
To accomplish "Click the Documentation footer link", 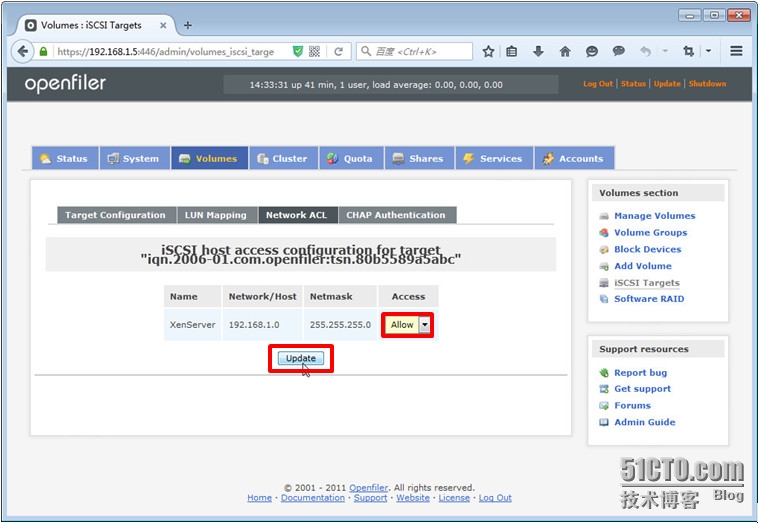I will click(313, 498).
